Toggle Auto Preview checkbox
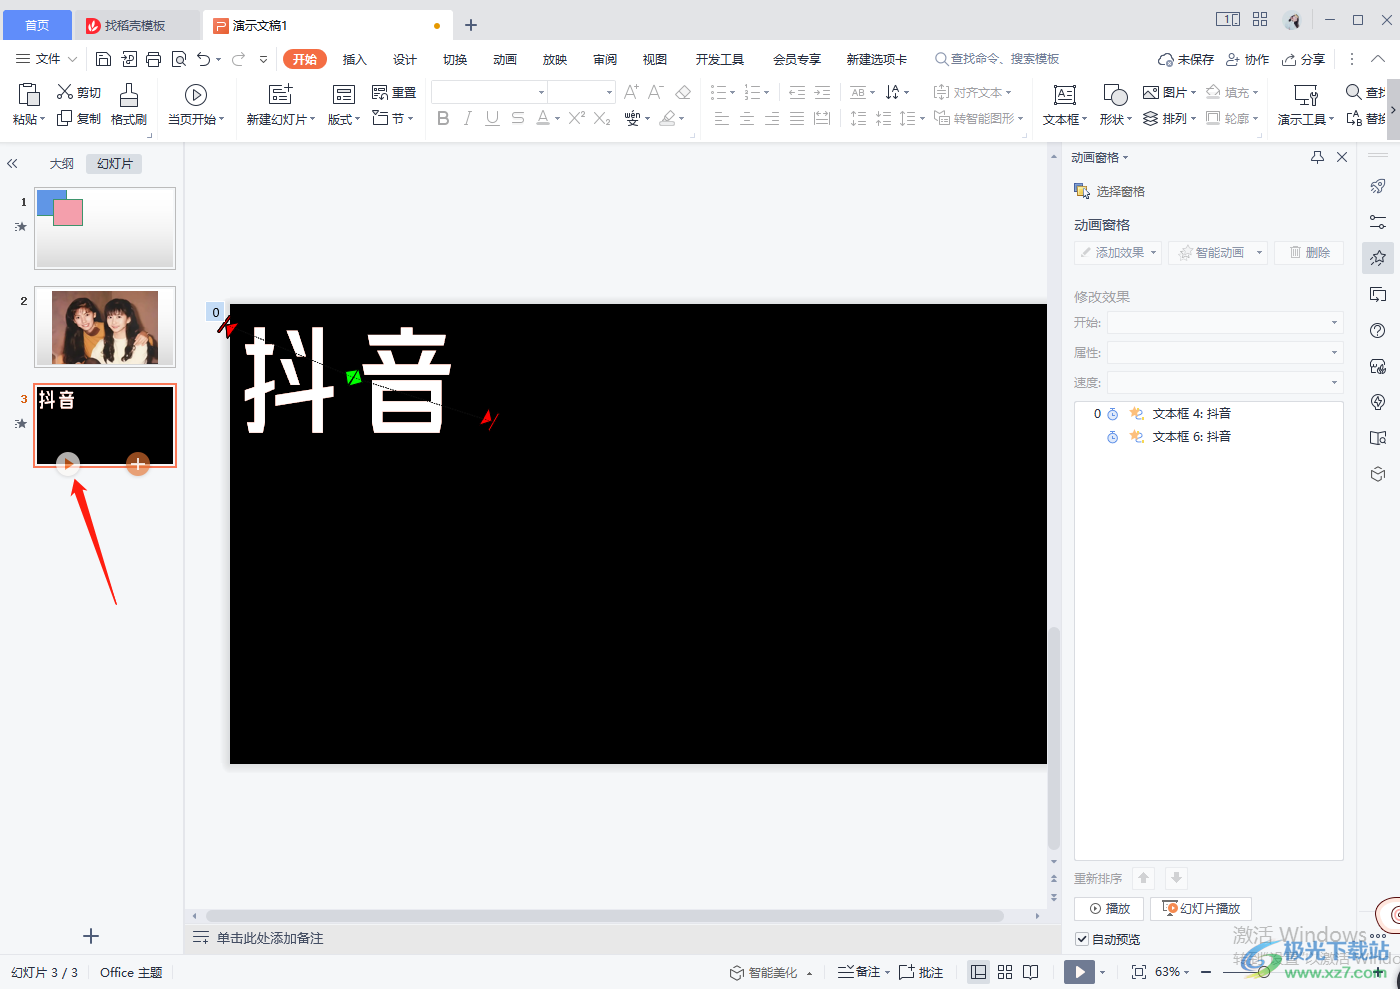 pos(1082,939)
